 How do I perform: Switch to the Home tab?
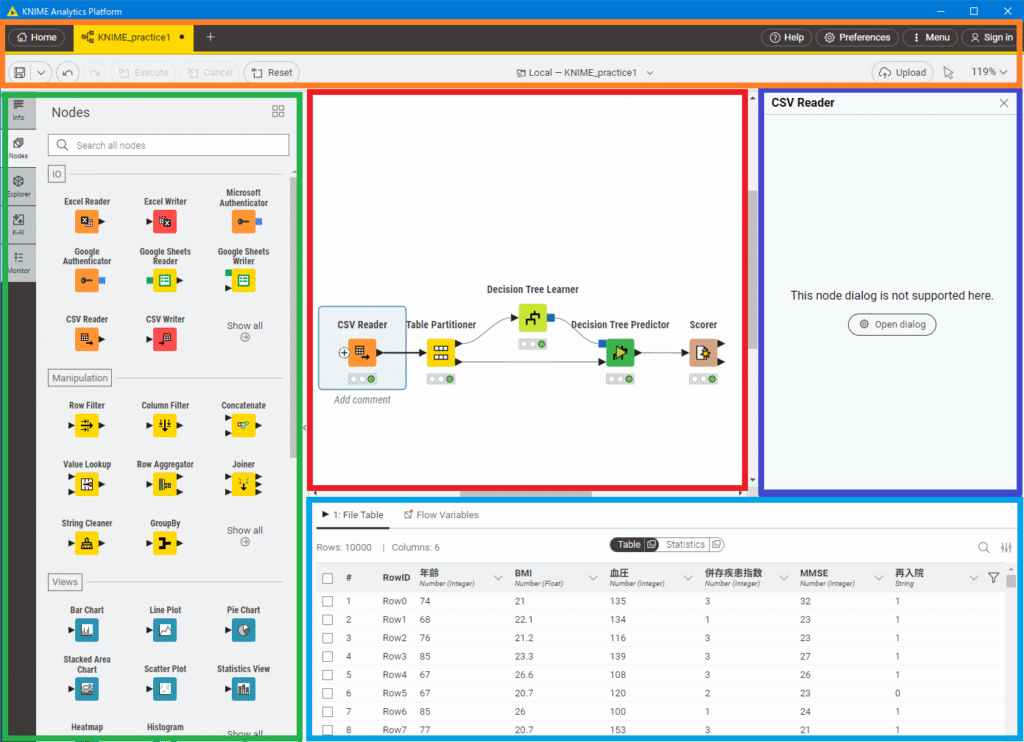pos(37,37)
